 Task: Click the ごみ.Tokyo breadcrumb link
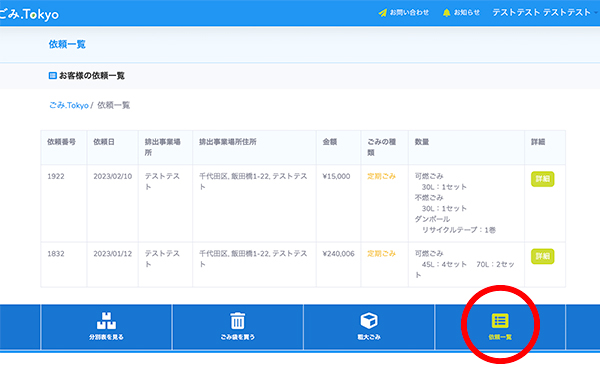click(69, 105)
